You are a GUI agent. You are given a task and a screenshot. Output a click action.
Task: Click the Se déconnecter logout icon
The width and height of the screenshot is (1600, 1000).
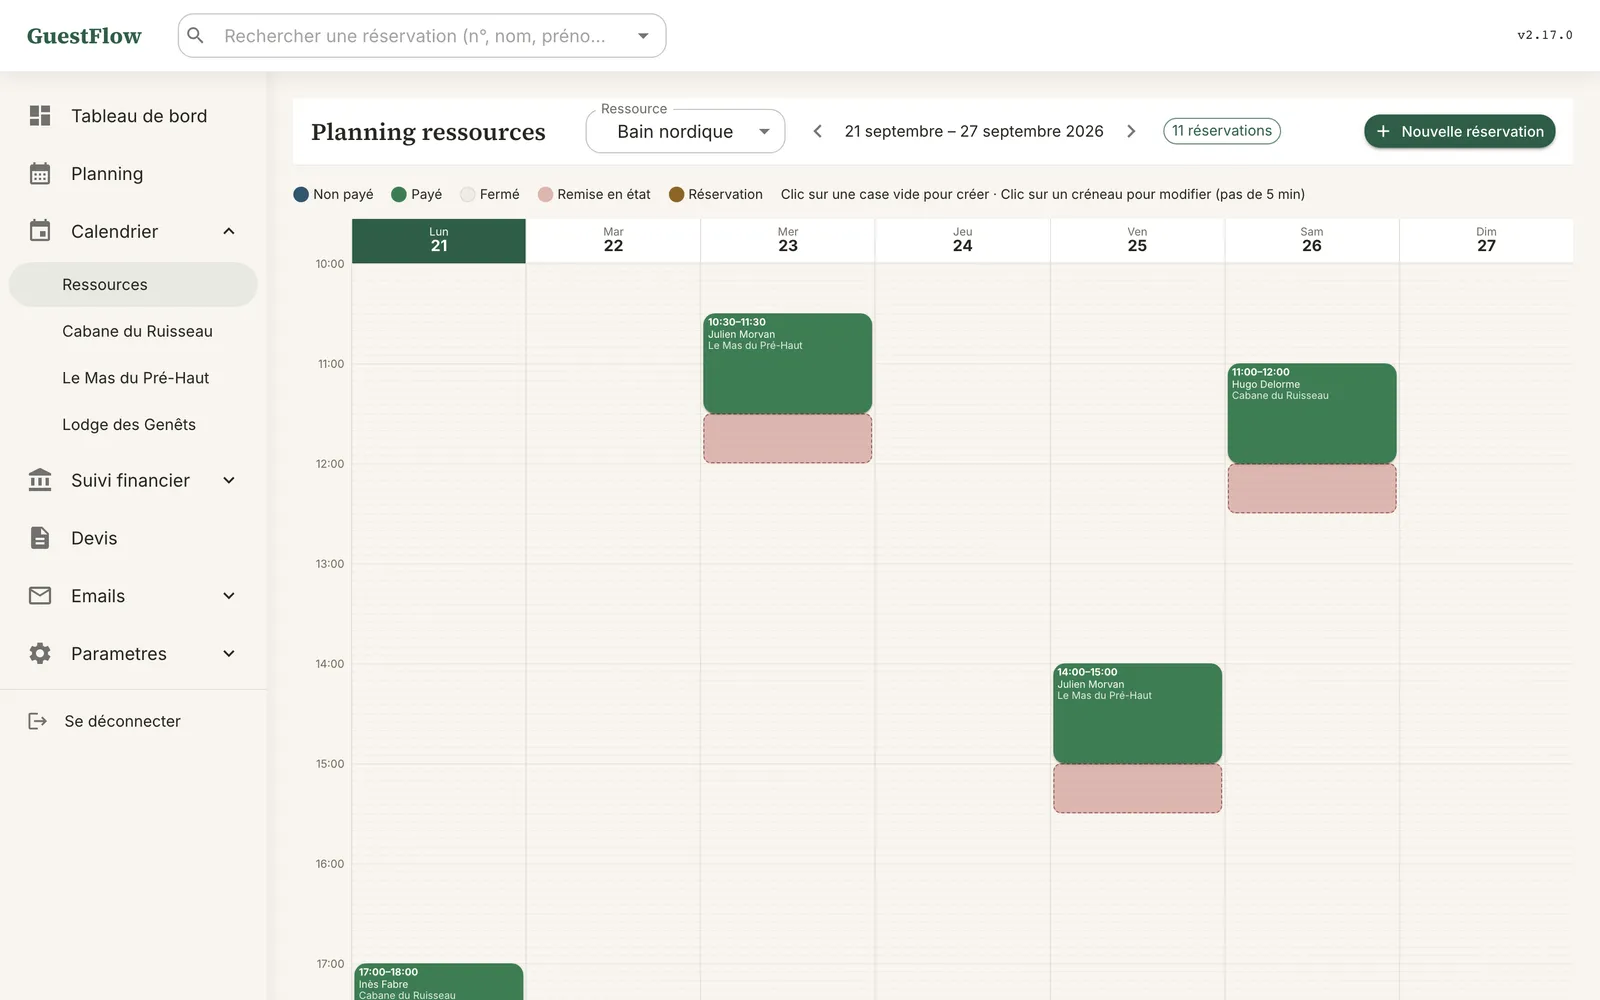(x=38, y=721)
